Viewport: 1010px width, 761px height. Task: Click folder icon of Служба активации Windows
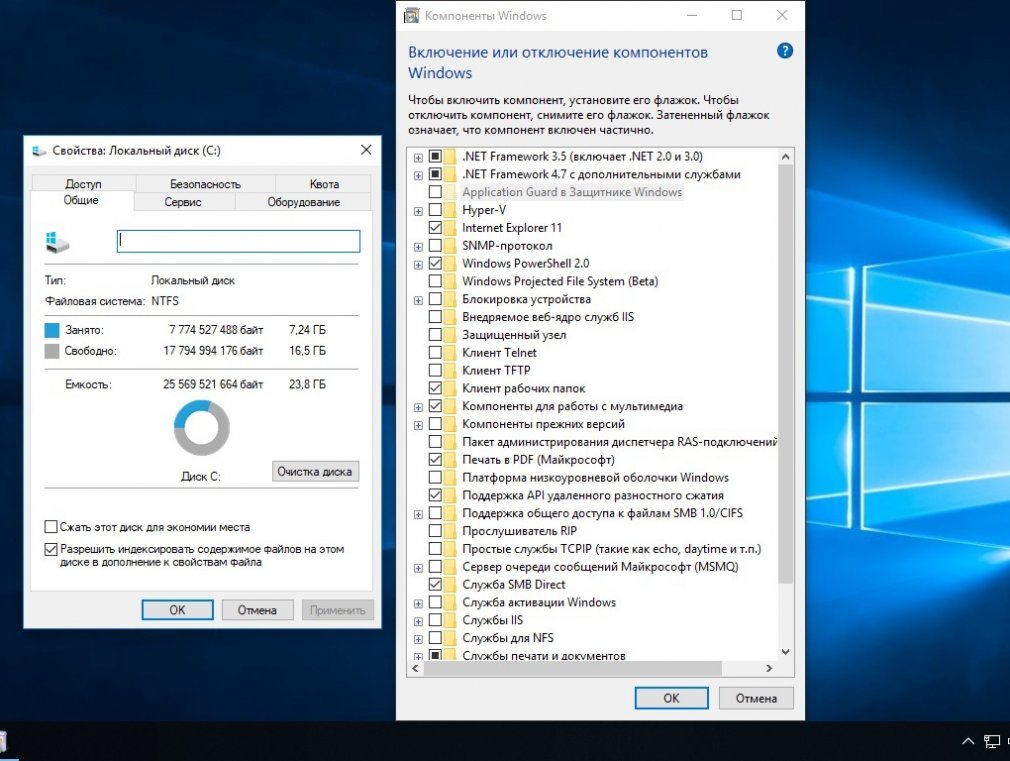(x=450, y=602)
